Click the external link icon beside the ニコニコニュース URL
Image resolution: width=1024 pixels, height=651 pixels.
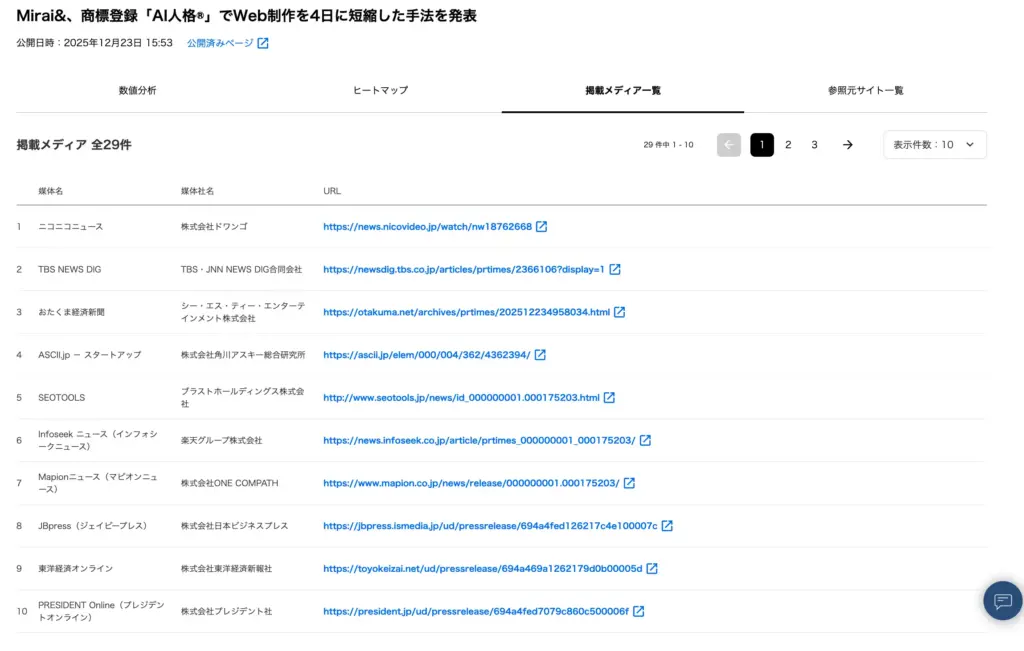point(541,226)
